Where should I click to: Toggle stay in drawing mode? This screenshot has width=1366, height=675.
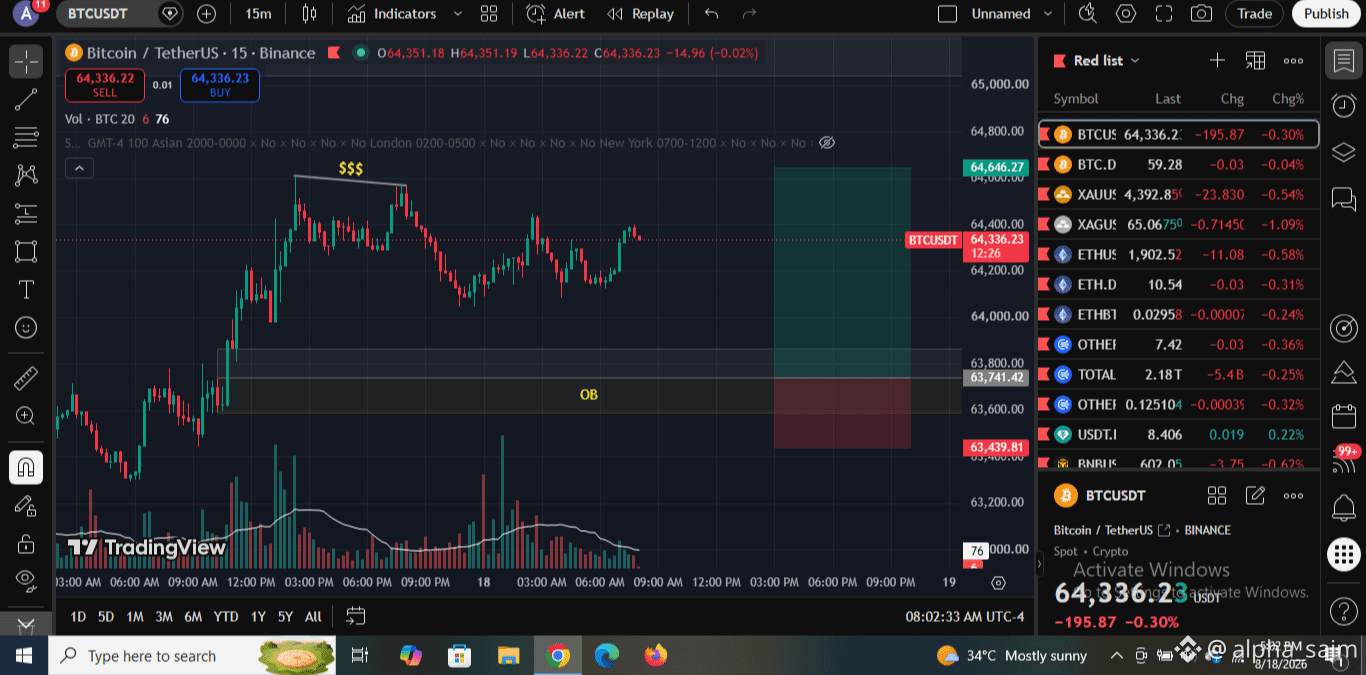tap(26, 505)
